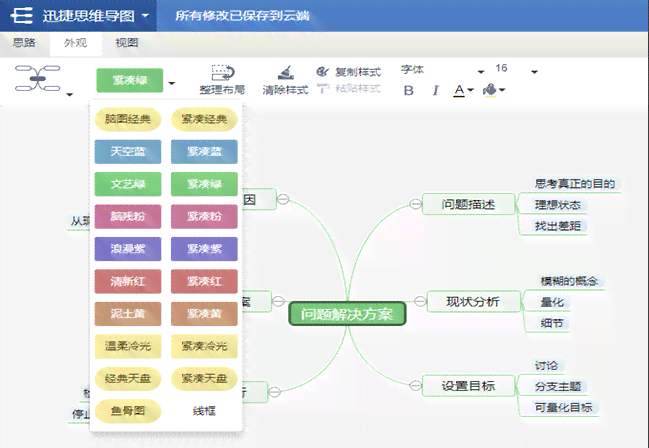
Task: Open the 迅捷思维导图 title dropdown arrow
Action: point(145,16)
